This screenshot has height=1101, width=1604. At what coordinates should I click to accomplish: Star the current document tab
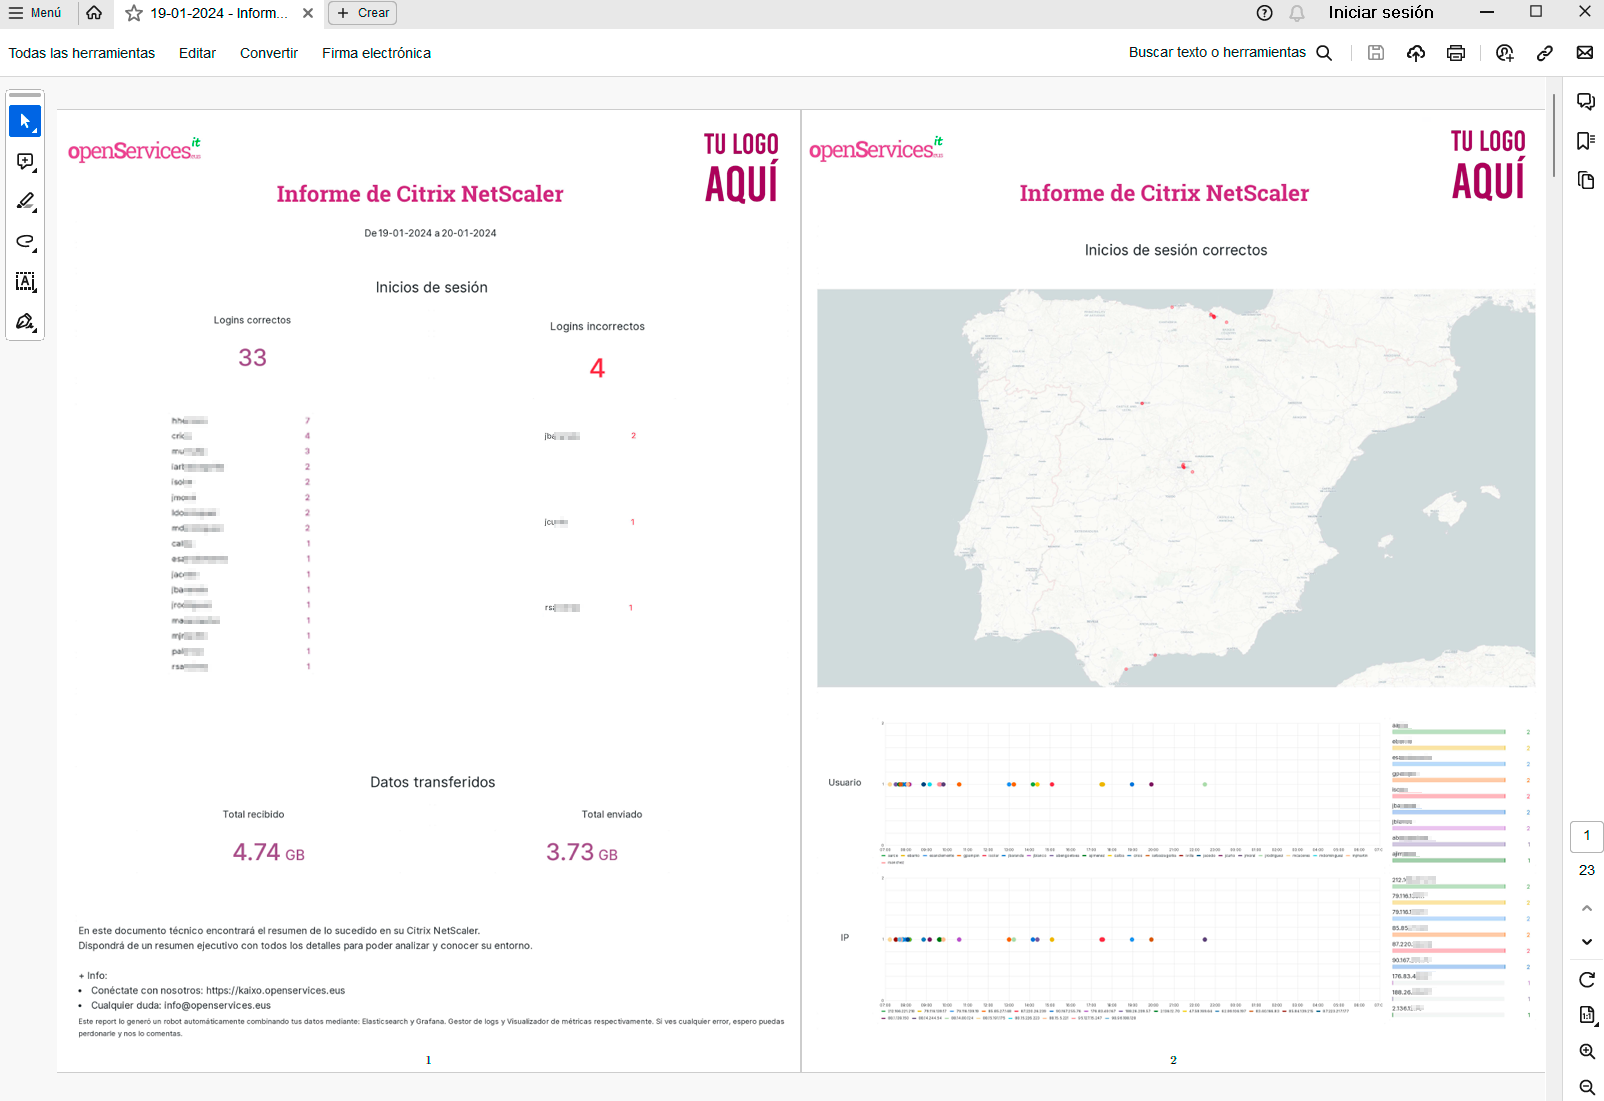pos(134,13)
